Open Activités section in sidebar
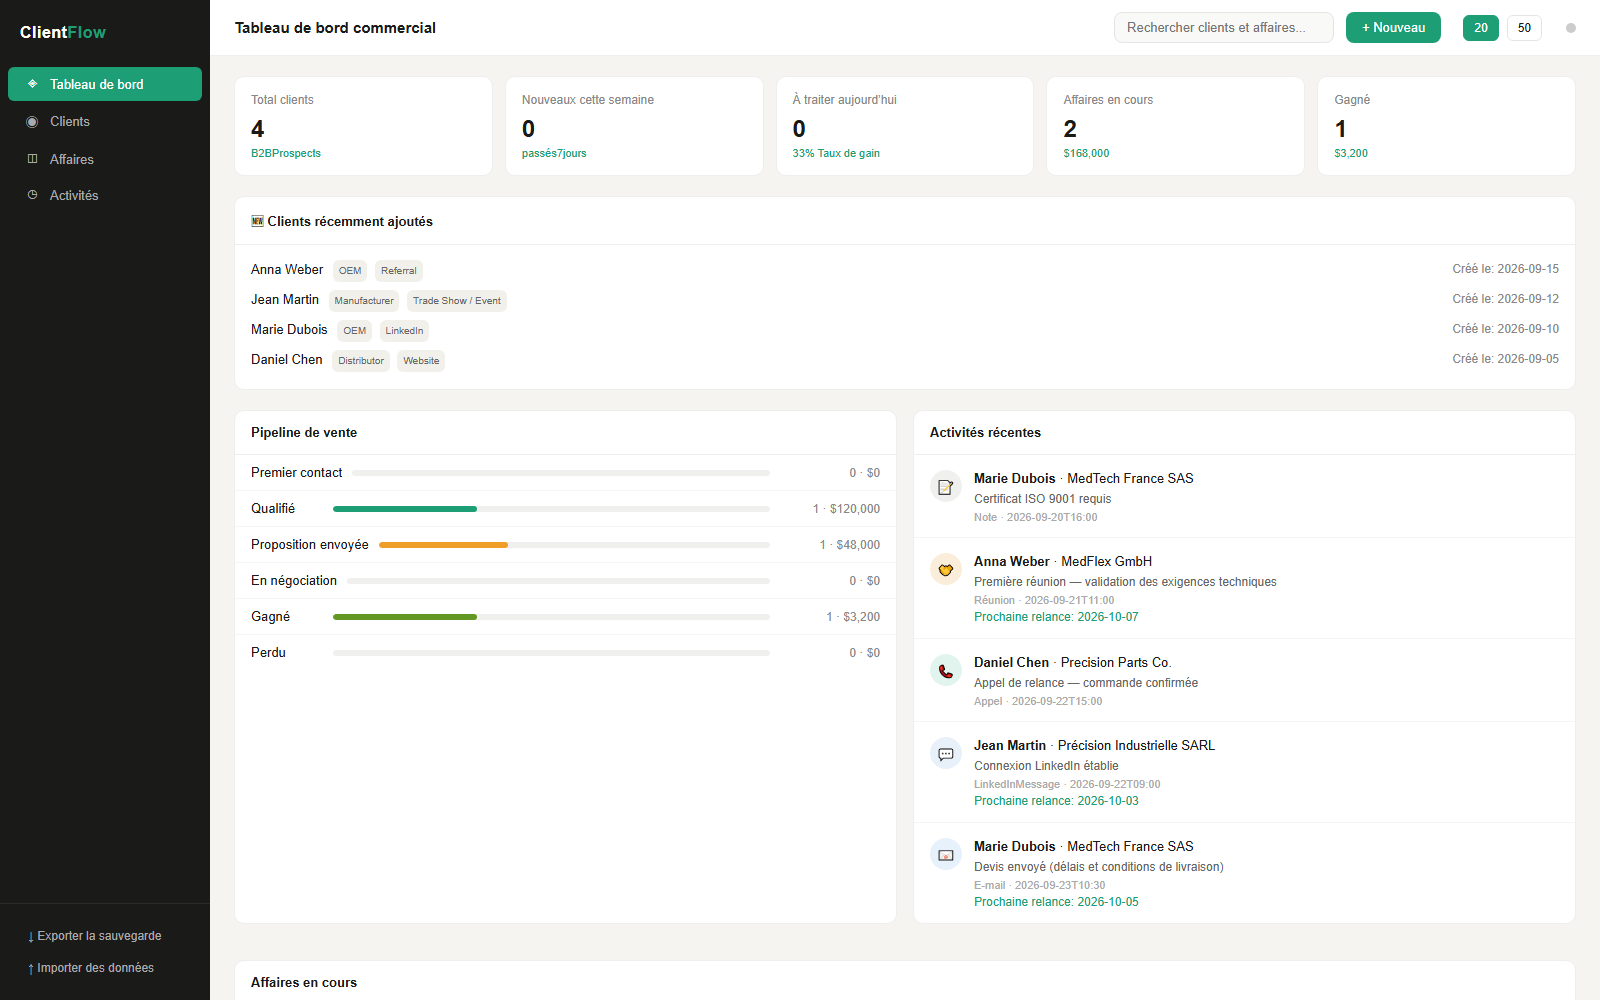 105,195
